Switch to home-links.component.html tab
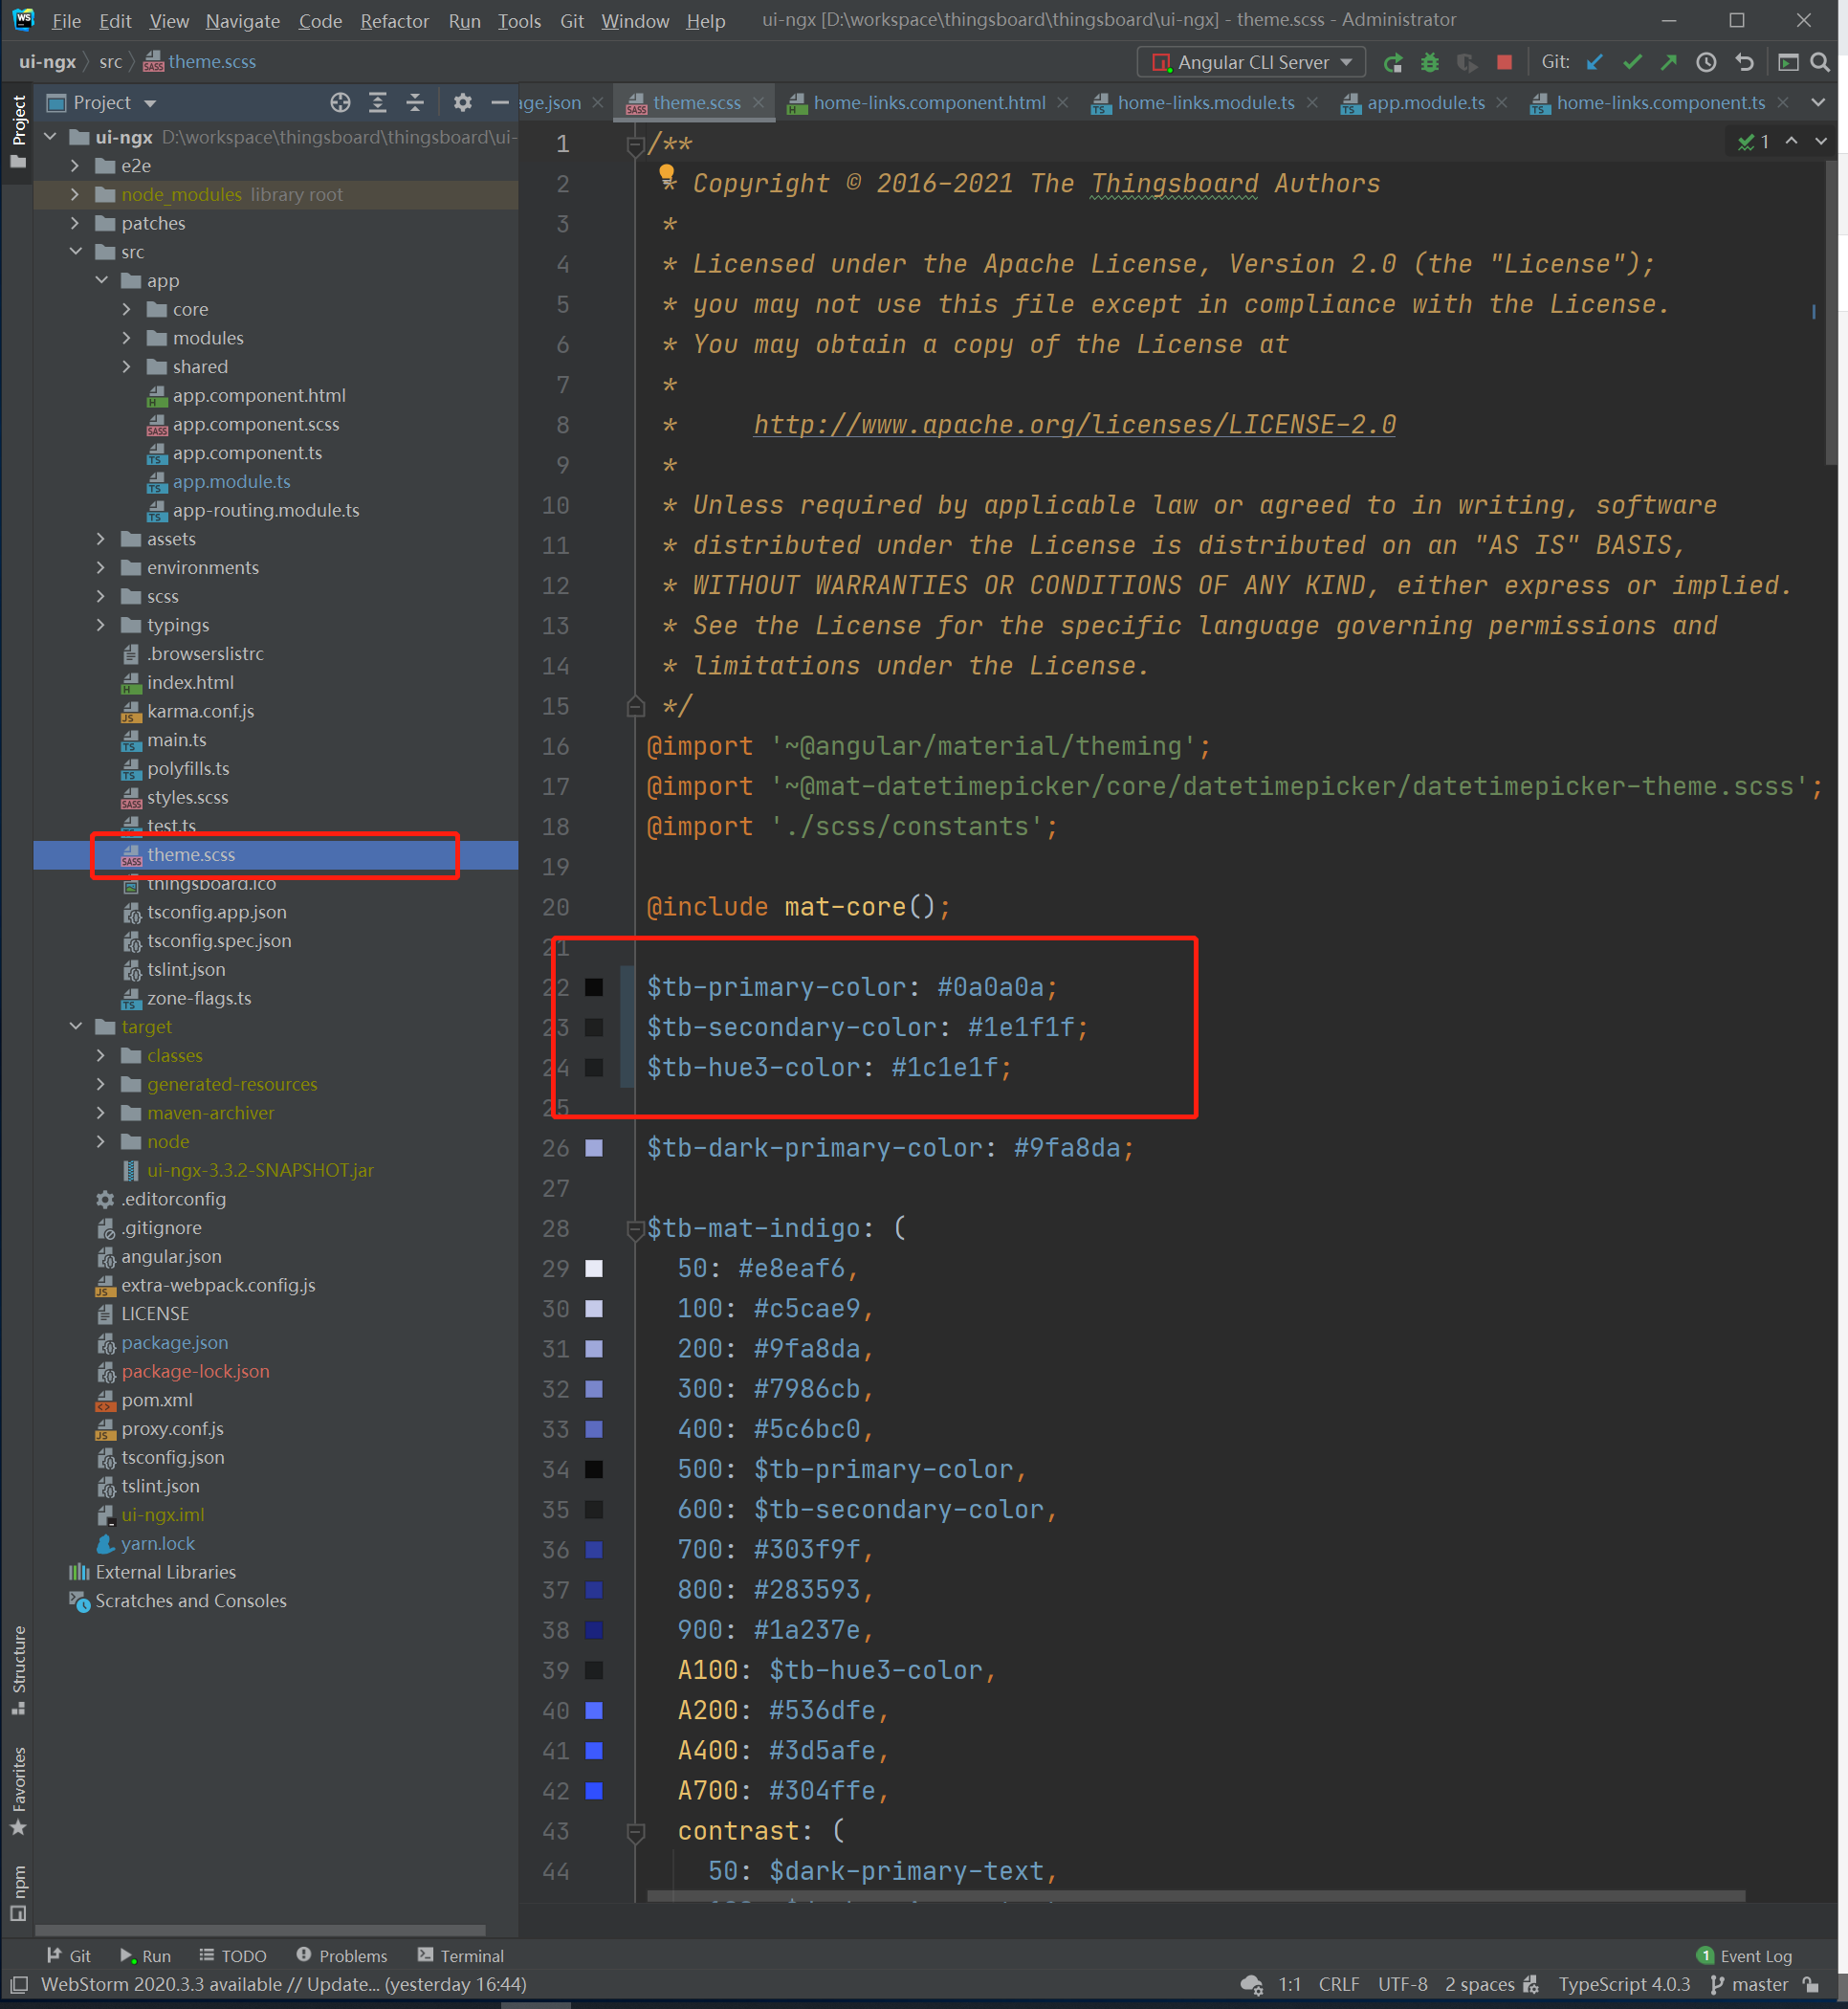This screenshot has width=1848, height=2009. [929, 103]
